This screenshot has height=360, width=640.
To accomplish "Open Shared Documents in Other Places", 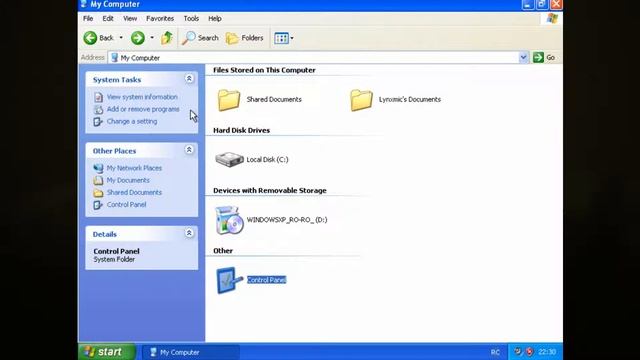I will [x=134, y=192].
